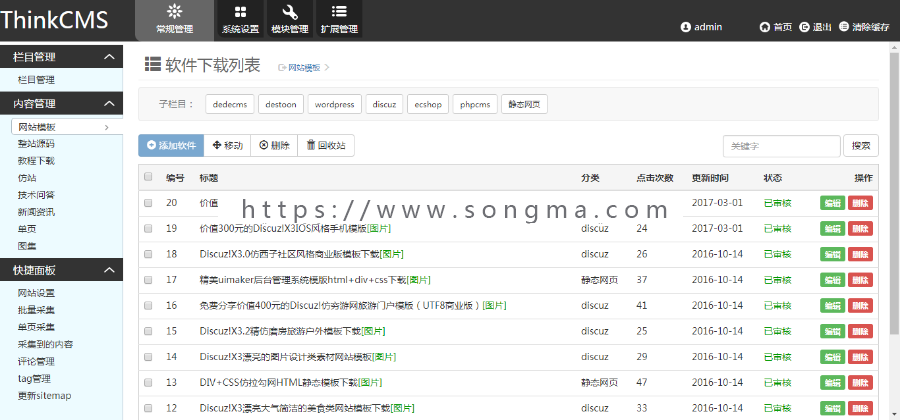The width and height of the screenshot is (900, 420).
Task: Click the 移动 move button
Action: point(227,145)
